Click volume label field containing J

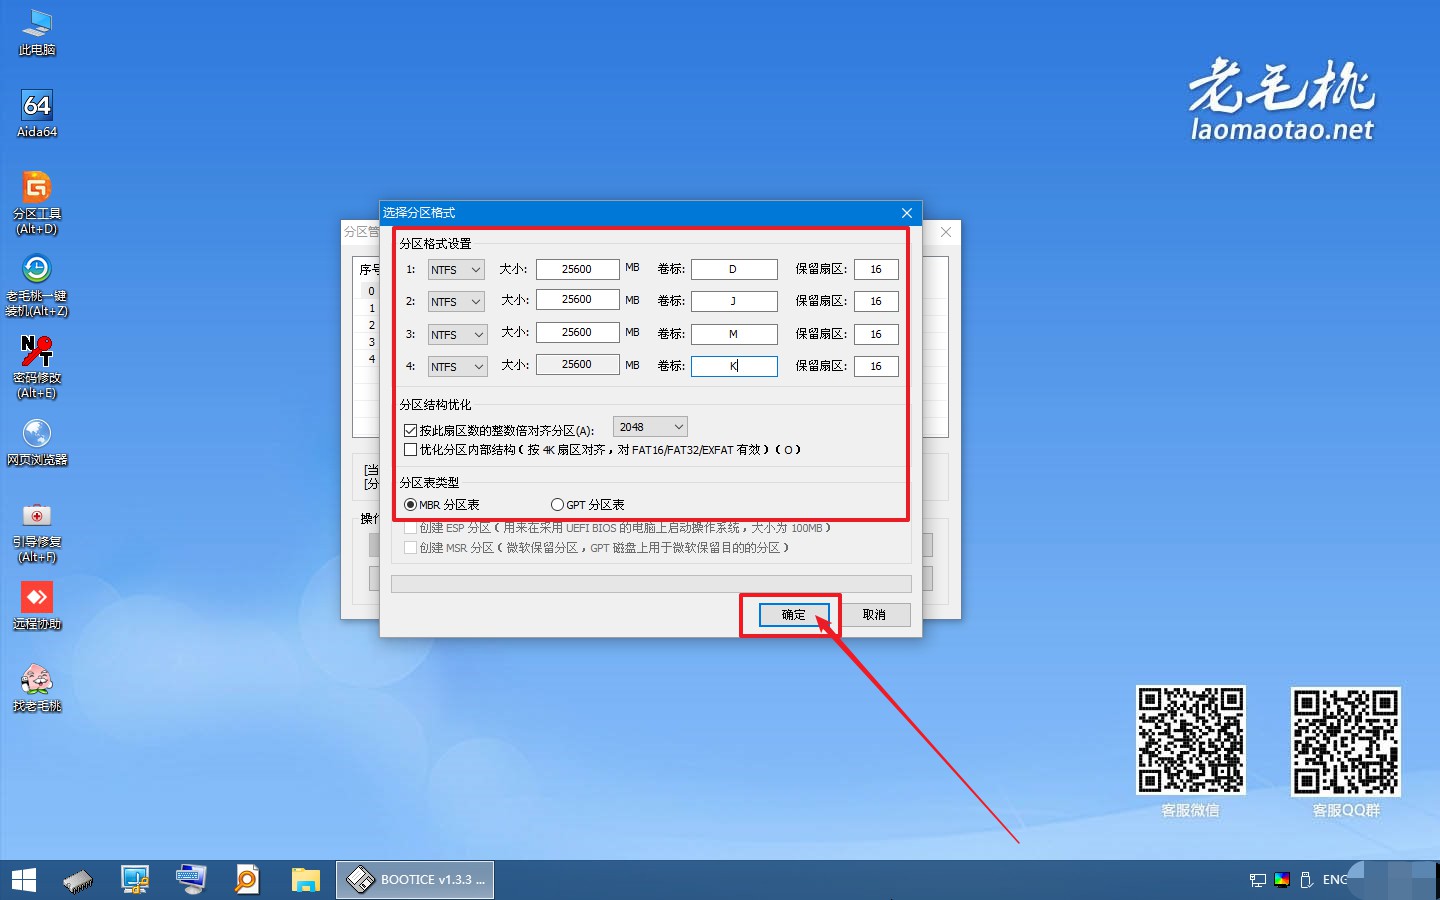734,301
